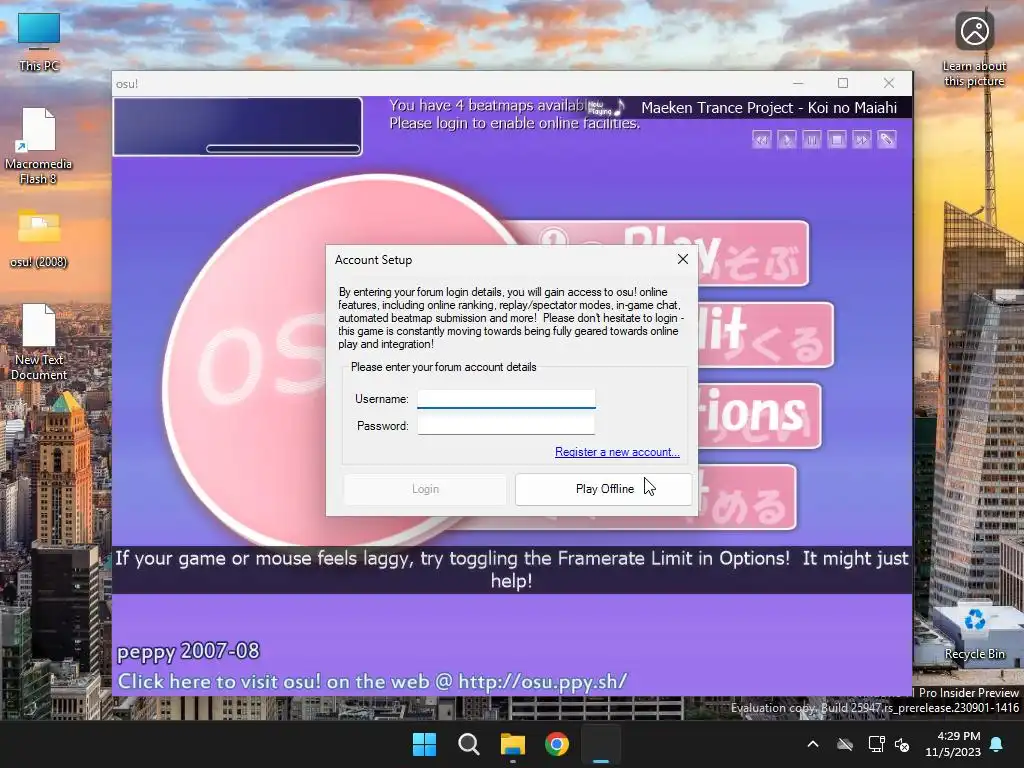Open the clock showing 4:29 PM
The width and height of the screenshot is (1024, 768).
(953, 744)
